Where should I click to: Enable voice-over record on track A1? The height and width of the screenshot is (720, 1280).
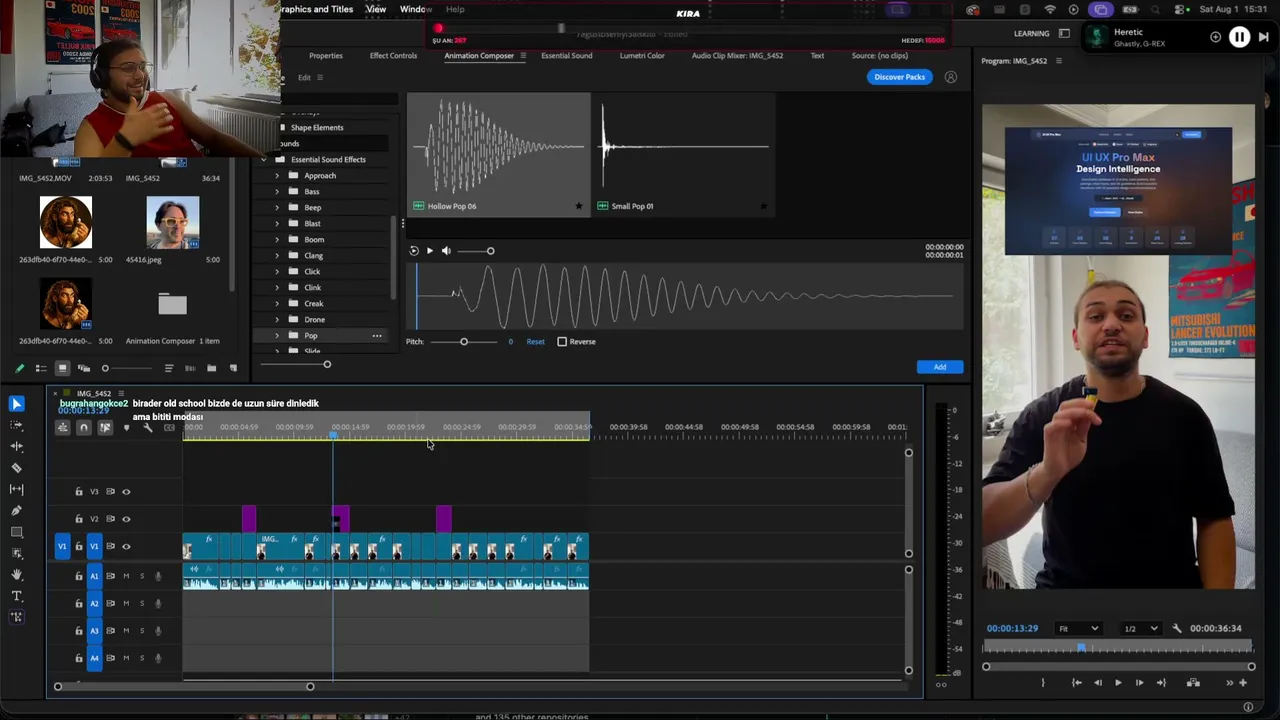158,576
